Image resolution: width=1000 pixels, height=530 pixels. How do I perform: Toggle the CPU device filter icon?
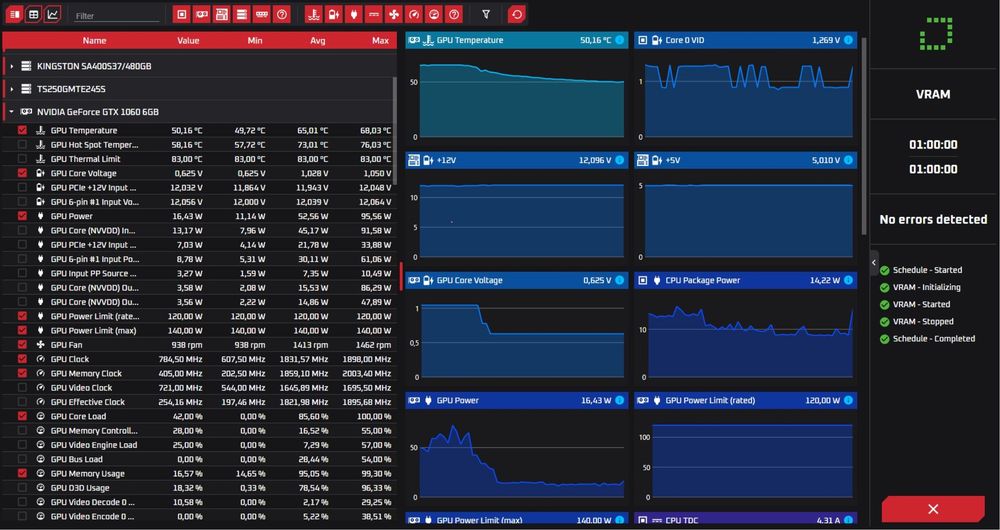[182, 14]
